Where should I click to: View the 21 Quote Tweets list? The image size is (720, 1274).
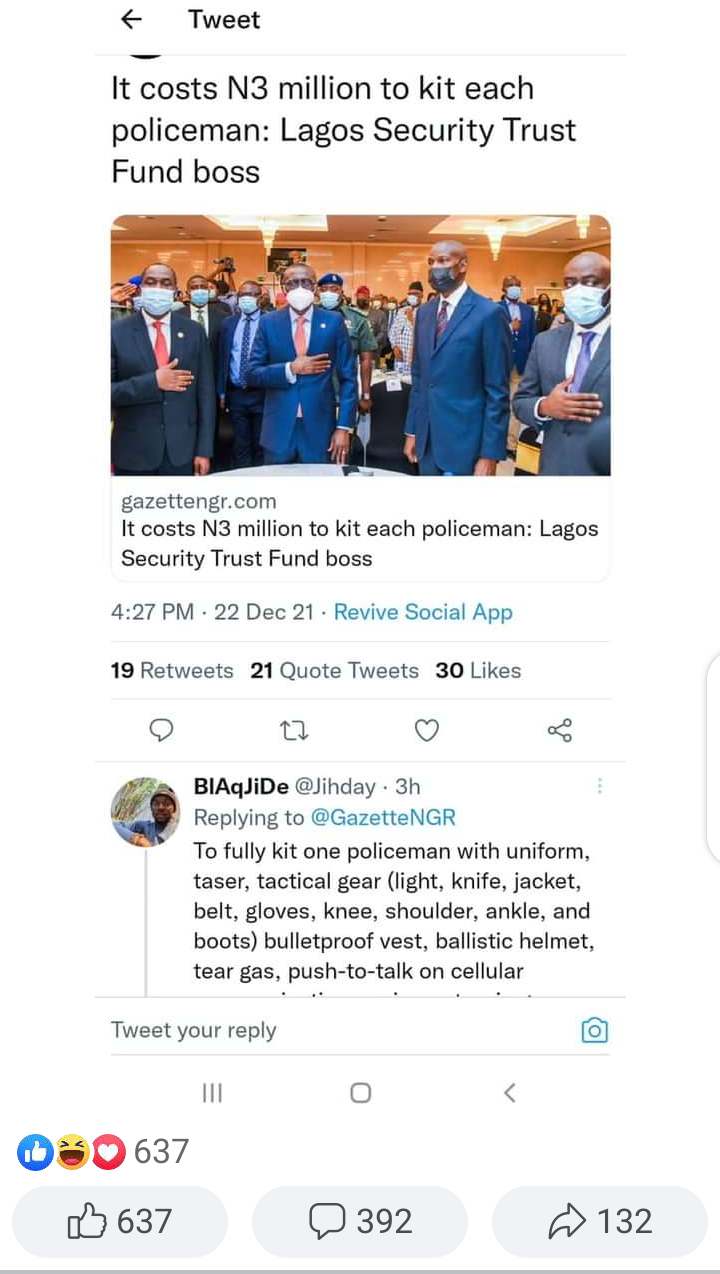click(x=335, y=670)
